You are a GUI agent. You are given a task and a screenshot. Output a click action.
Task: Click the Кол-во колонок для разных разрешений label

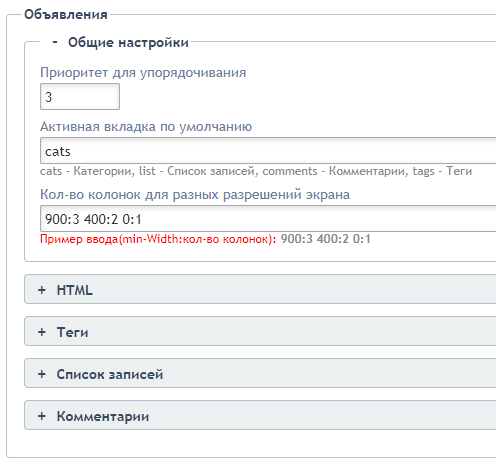[x=195, y=195]
